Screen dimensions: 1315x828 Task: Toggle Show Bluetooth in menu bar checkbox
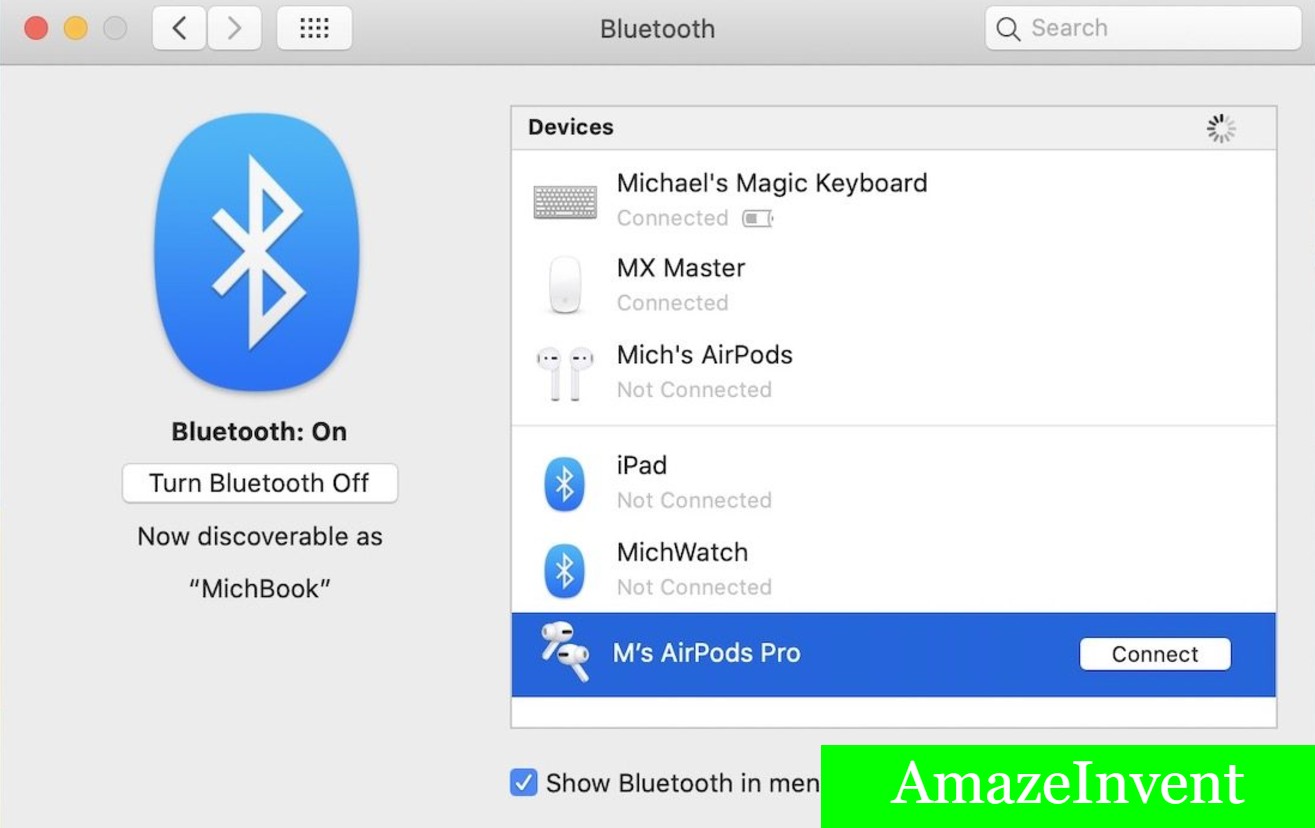[523, 782]
